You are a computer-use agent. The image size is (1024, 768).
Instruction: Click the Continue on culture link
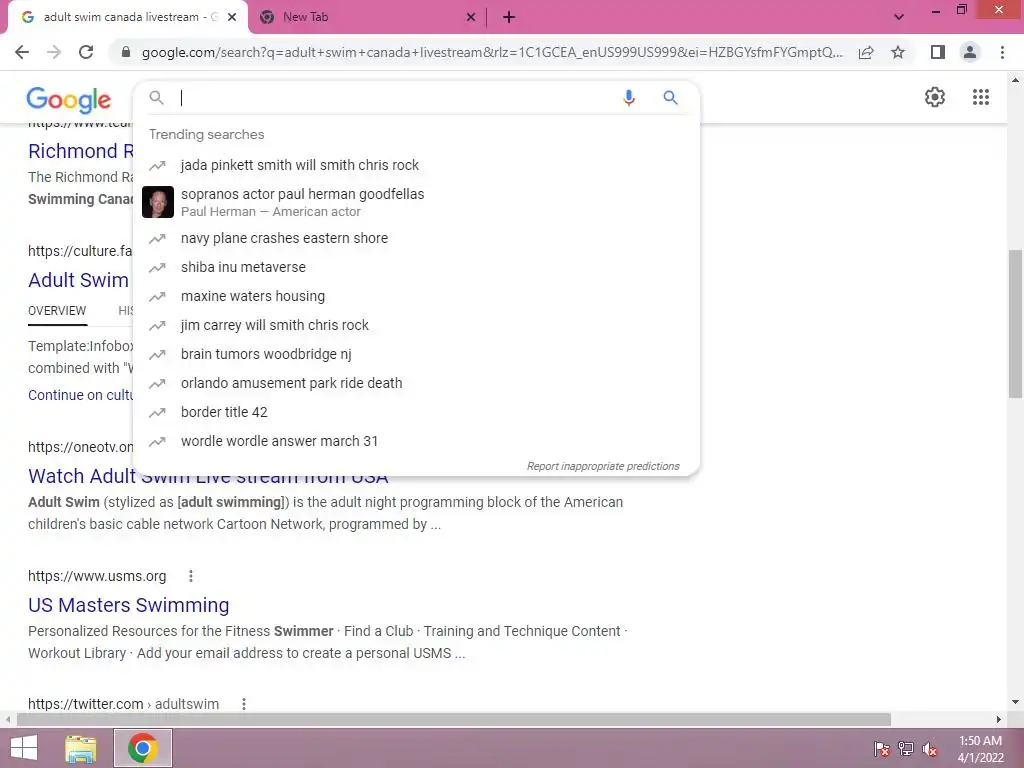(x=80, y=395)
